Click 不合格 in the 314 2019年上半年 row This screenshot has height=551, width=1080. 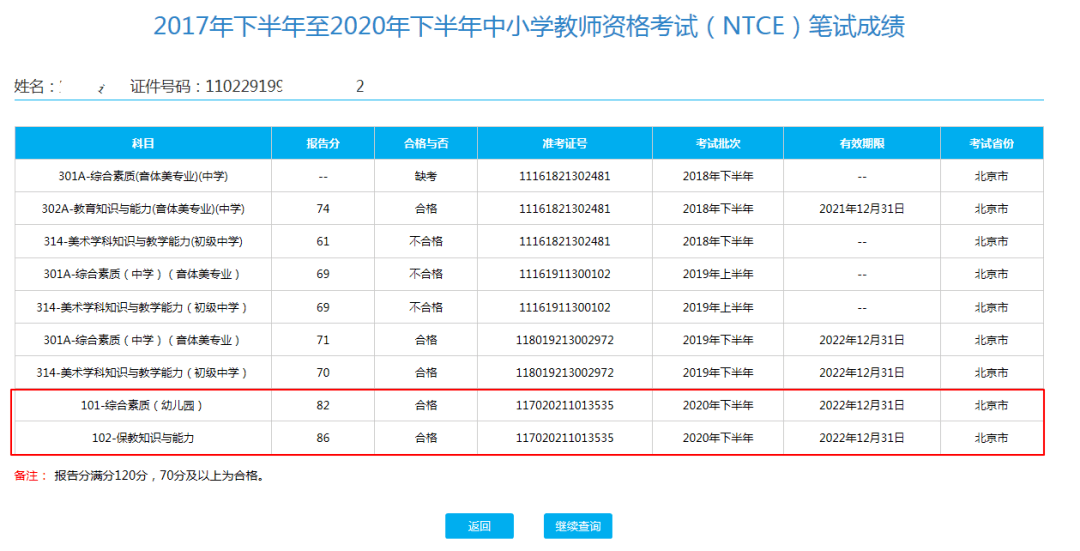coord(426,307)
